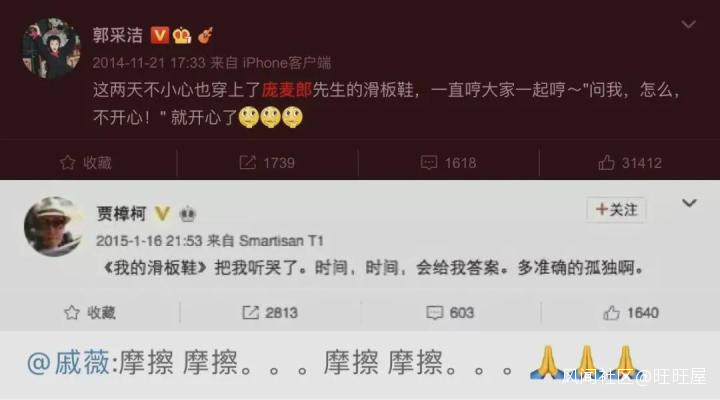Favorite 郭采洁's post with 收藏

tap(86, 163)
